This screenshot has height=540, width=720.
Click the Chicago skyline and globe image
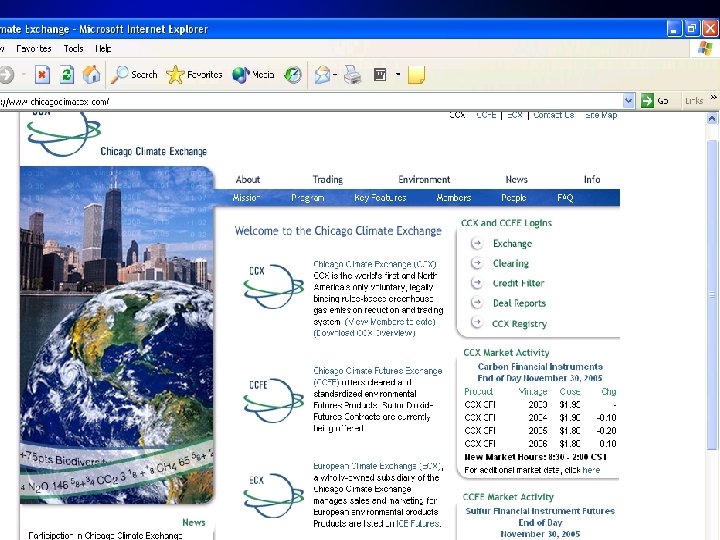(117, 335)
